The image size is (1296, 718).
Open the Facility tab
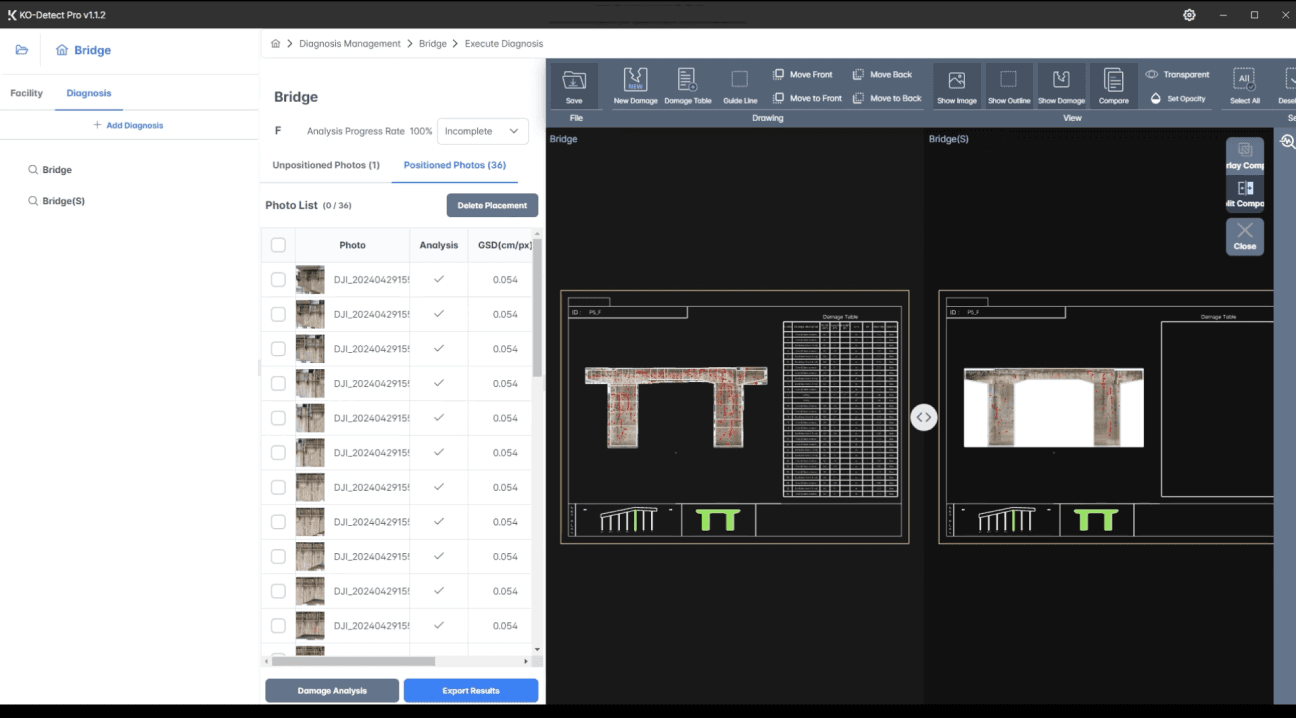click(27, 93)
